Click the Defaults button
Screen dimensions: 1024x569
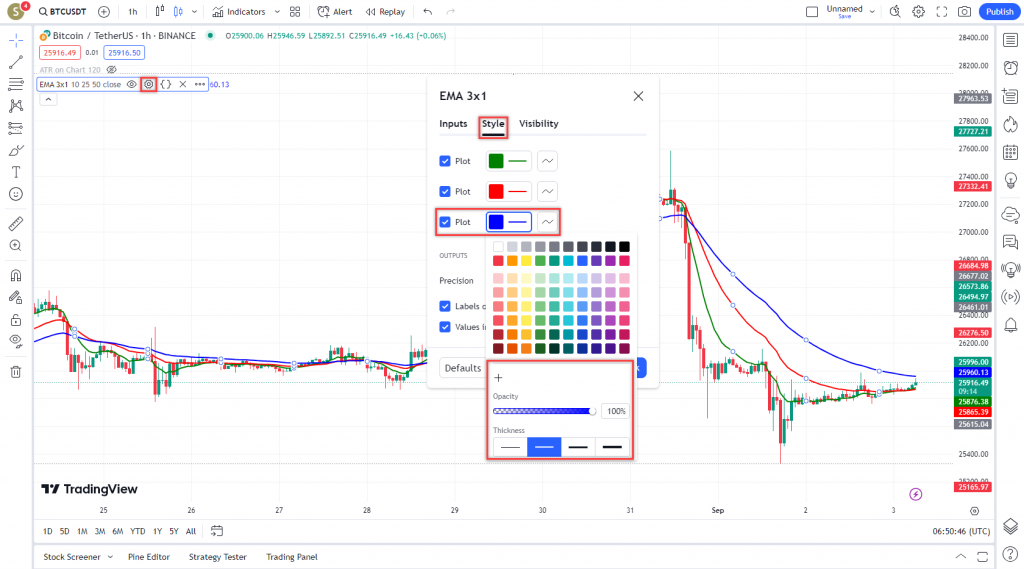point(463,368)
